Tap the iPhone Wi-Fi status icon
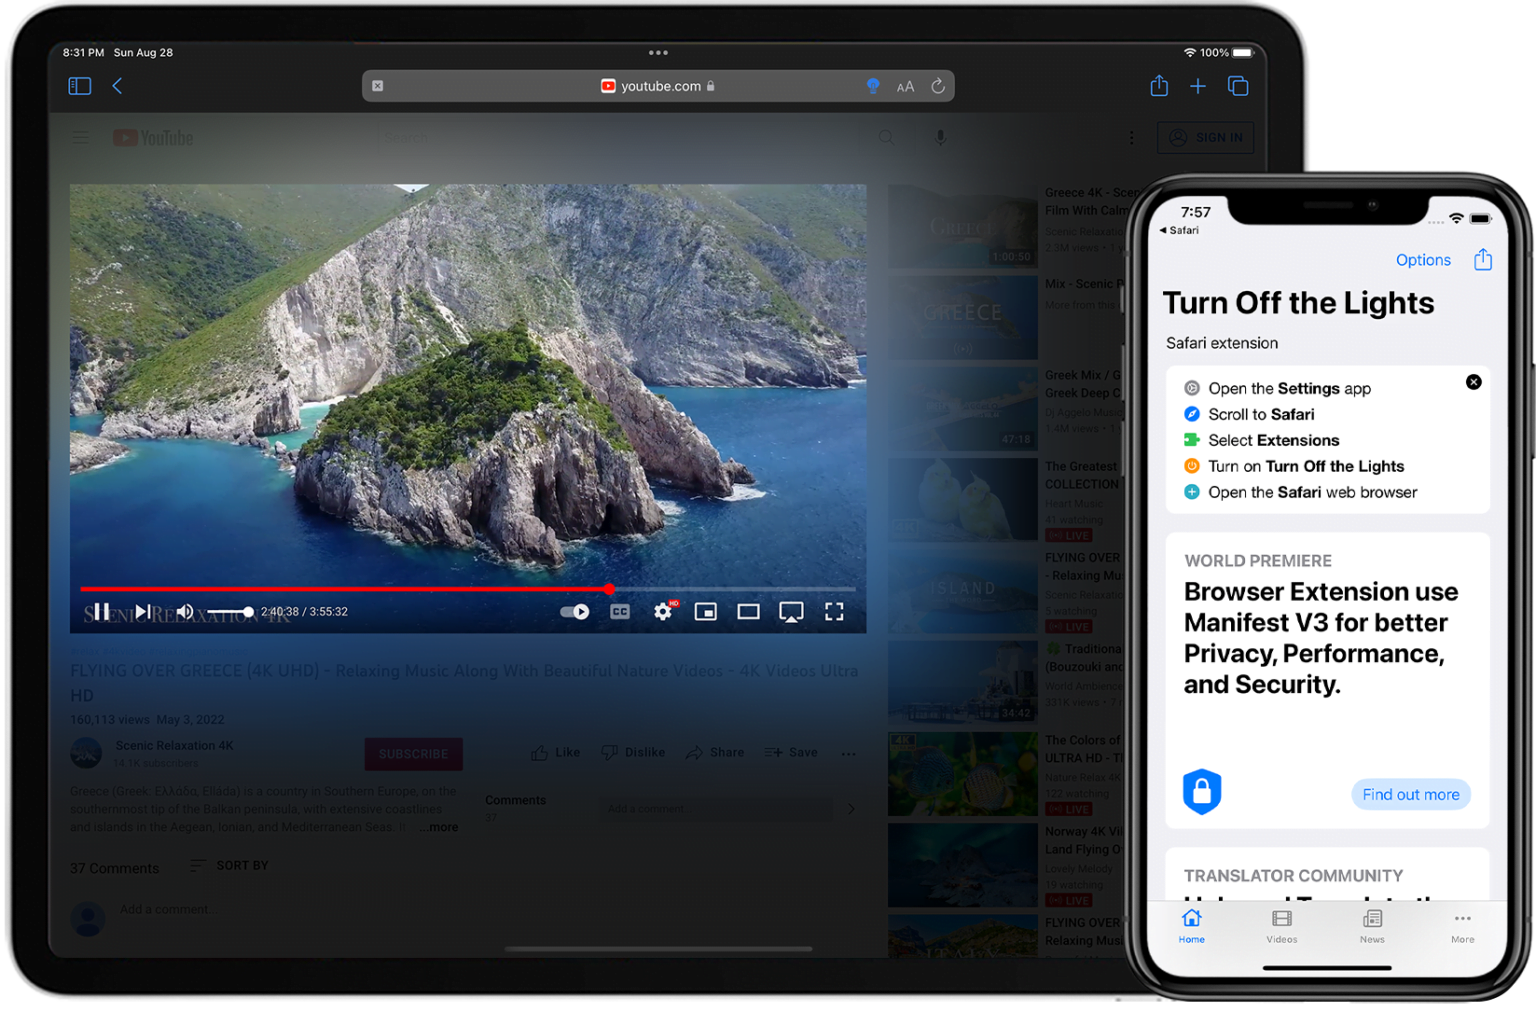Image resolution: width=1536 pixels, height=1011 pixels. coord(1456,218)
